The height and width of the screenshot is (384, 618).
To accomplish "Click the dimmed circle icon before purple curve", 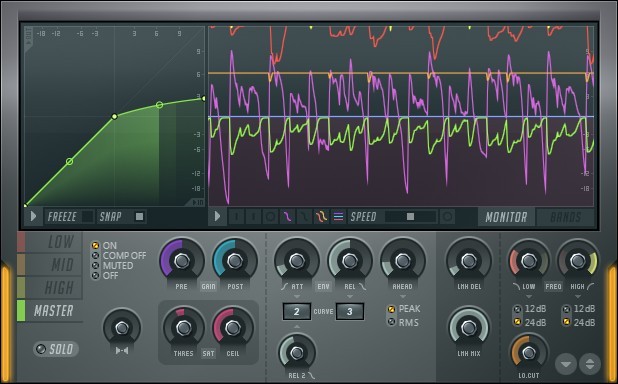I will coord(270,216).
